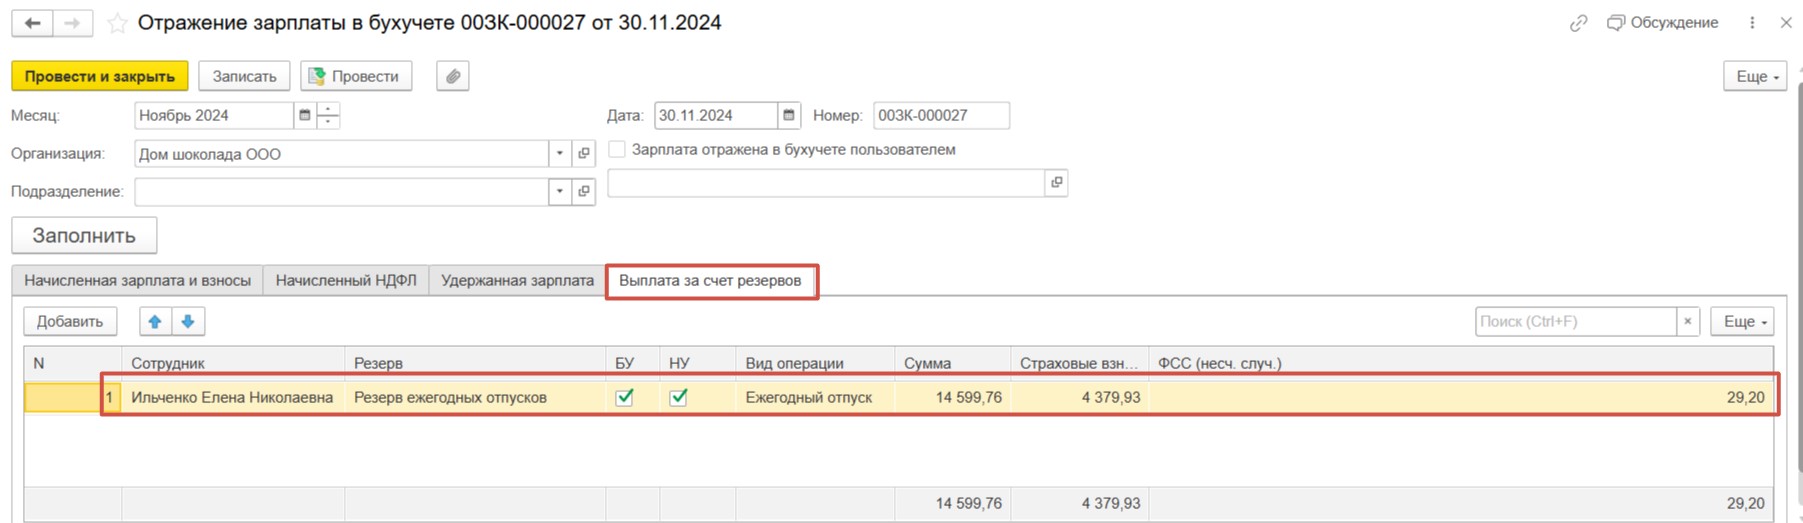Open calendar picker for Месяц field

305,116
